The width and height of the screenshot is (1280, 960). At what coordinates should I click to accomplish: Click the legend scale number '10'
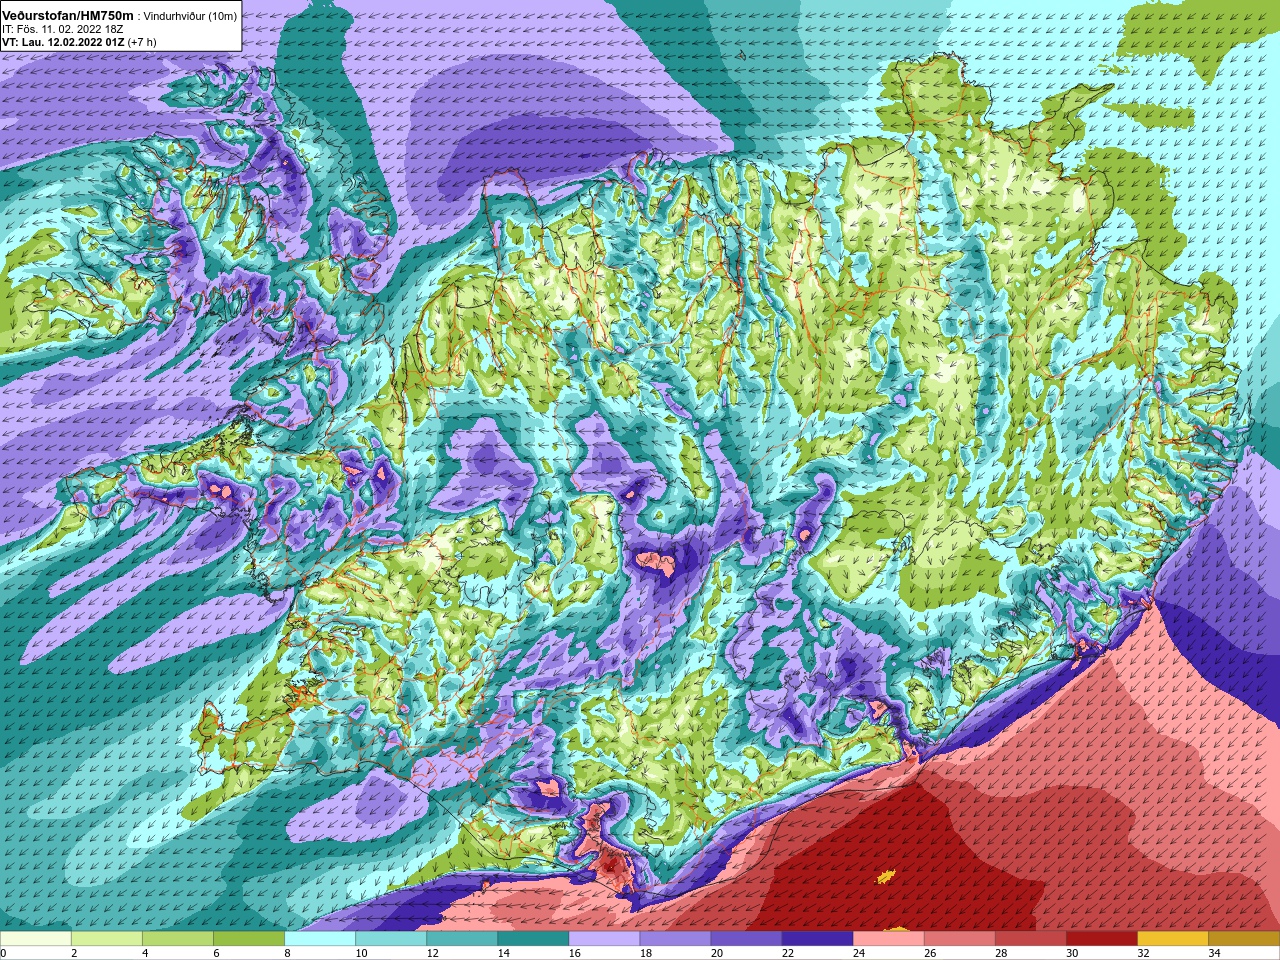[x=361, y=953]
